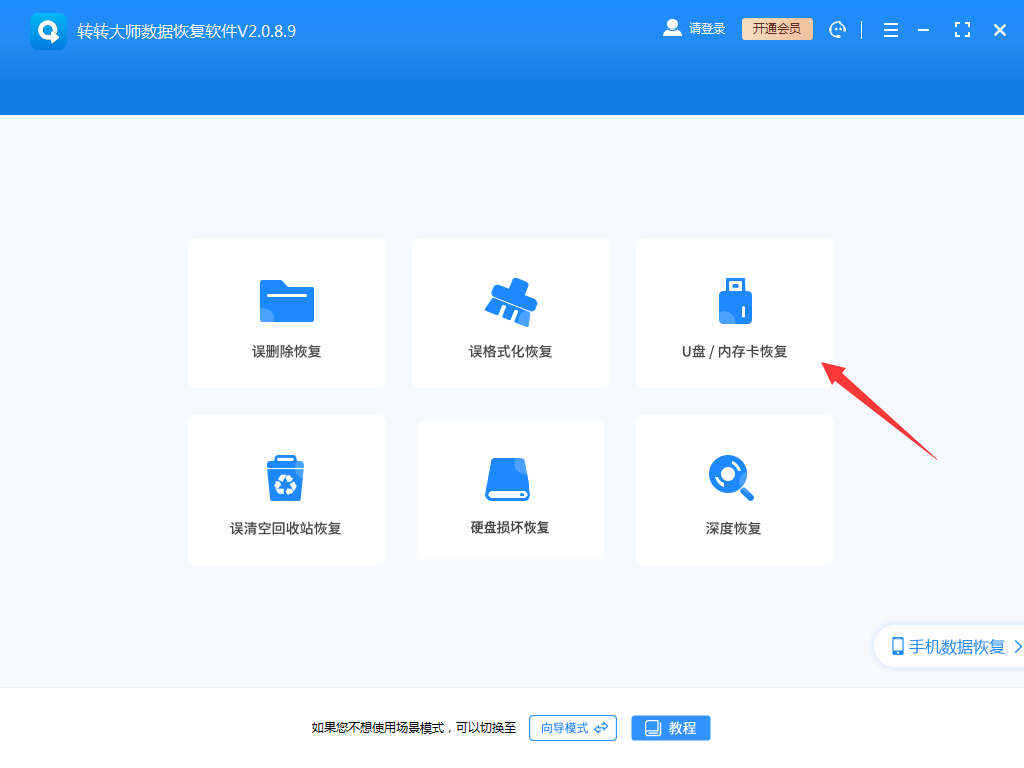Image resolution: width=1024 pixels, height=768 pixels.
Task: Open the hamburger menu in title bar
Action: click(x=890, y=29)
